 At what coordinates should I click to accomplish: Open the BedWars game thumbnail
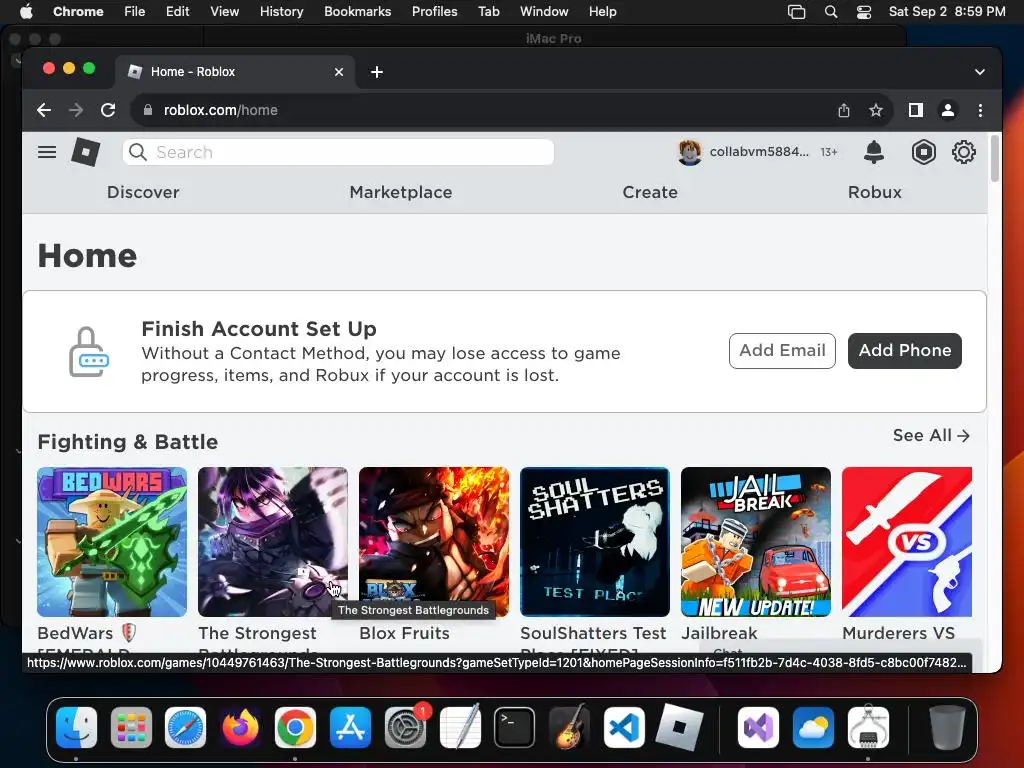[x=112, y=542]
